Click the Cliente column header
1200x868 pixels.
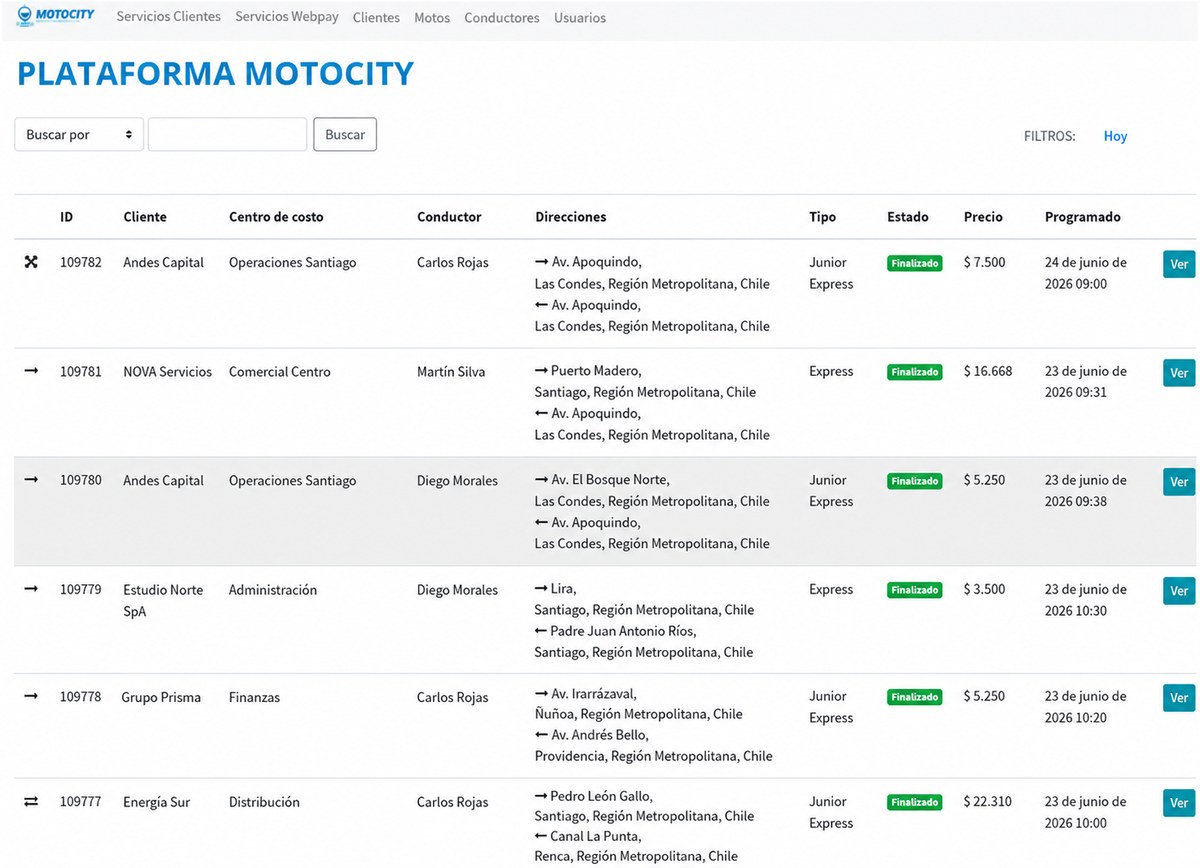[145, 216]
